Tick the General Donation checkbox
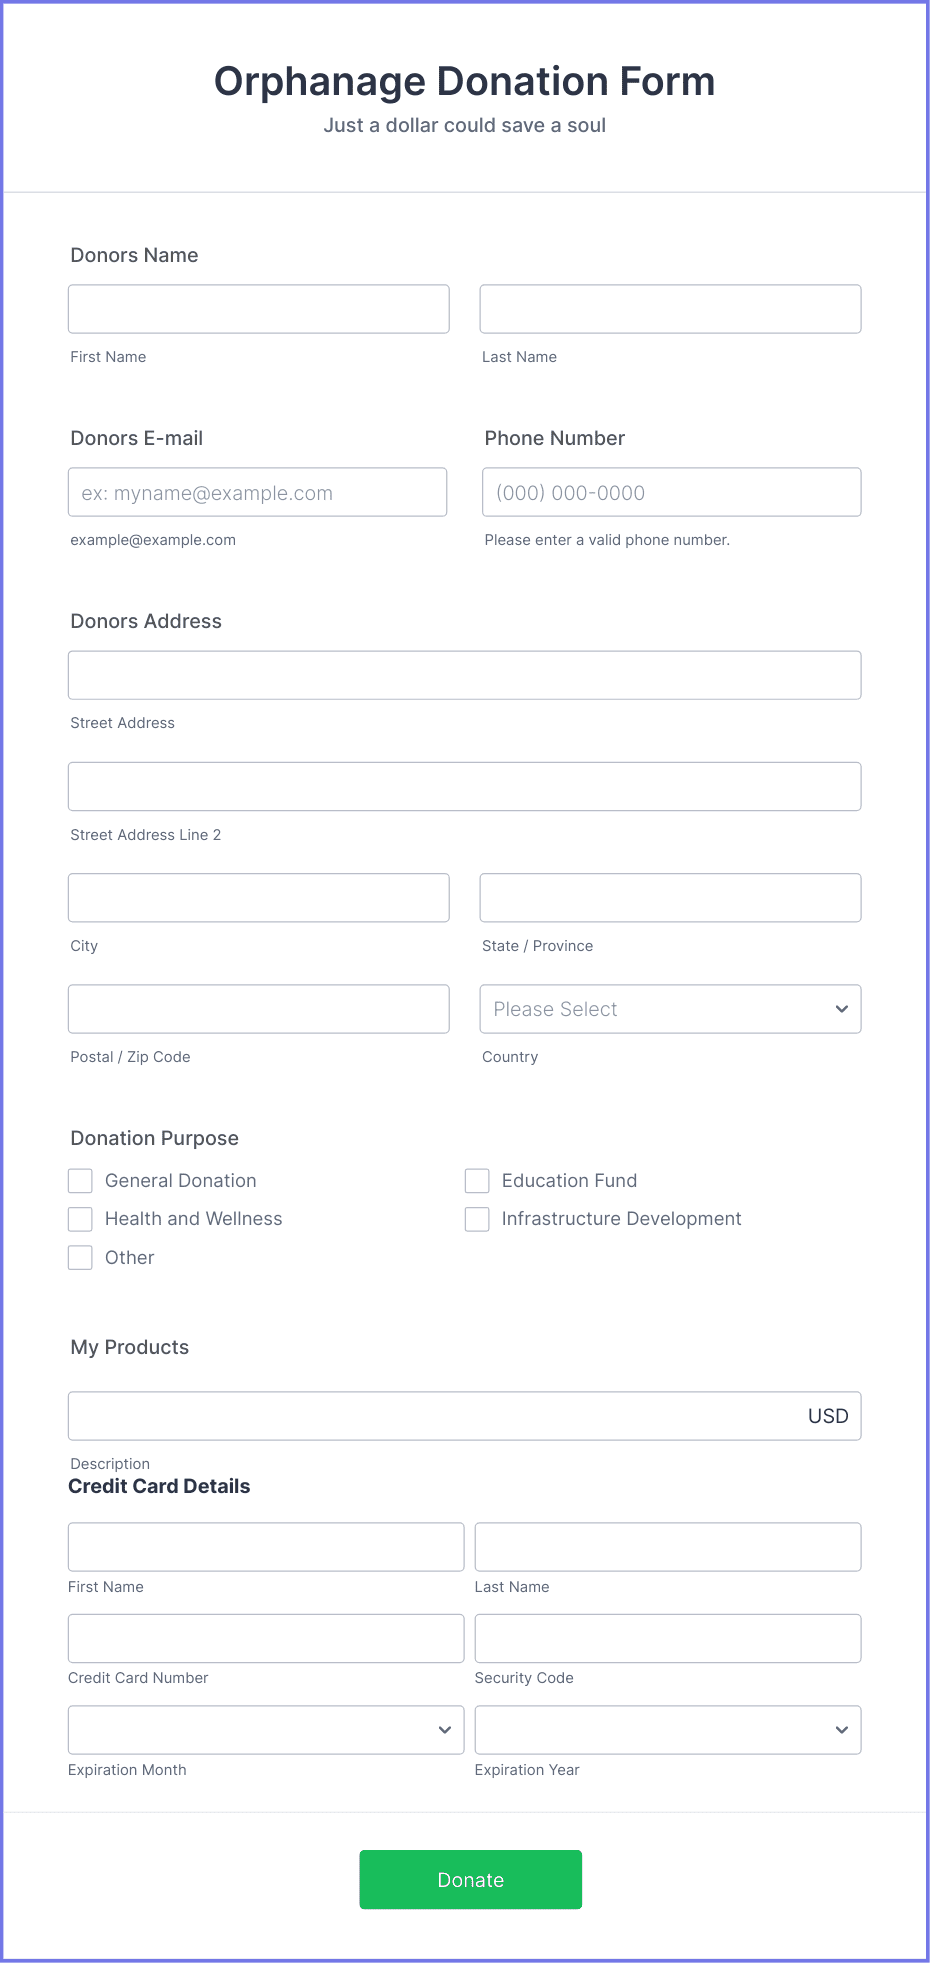The image size is (930, 1963). coord(80,1181)
